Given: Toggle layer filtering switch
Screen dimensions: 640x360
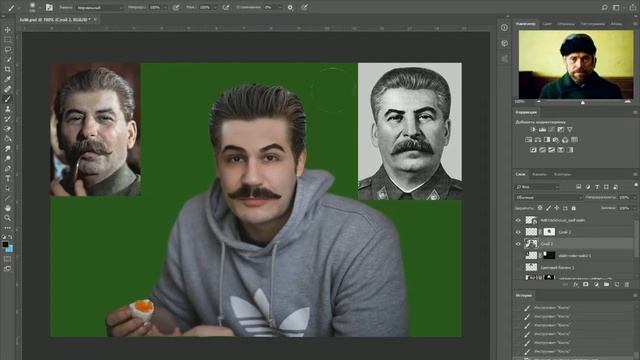Looking at the screenshot, I should [x=636, y=185].
